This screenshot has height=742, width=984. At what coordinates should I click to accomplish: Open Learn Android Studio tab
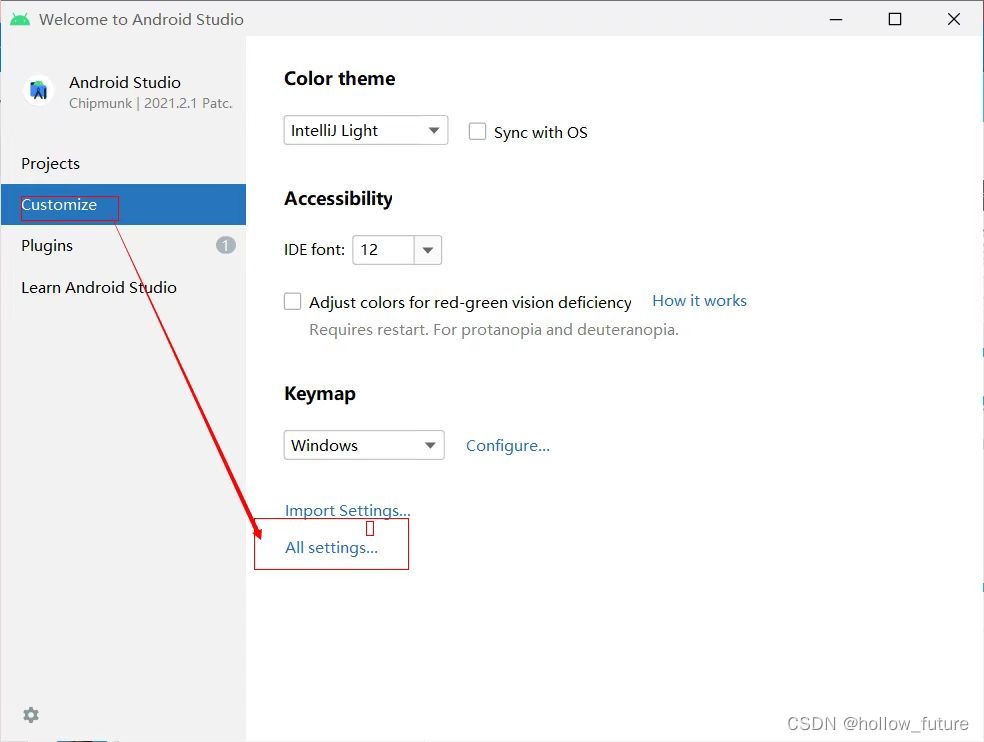[123, 288]
